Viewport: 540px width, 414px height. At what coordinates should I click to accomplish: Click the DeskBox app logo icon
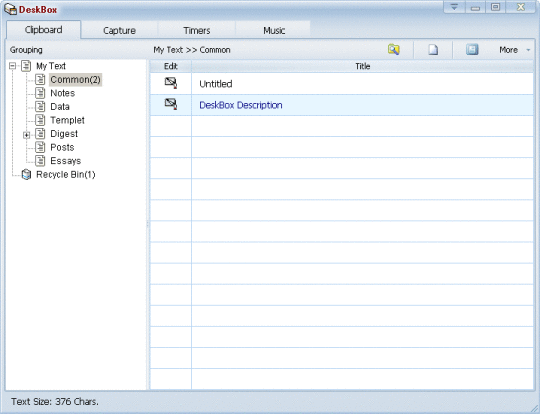pos(10,10)
